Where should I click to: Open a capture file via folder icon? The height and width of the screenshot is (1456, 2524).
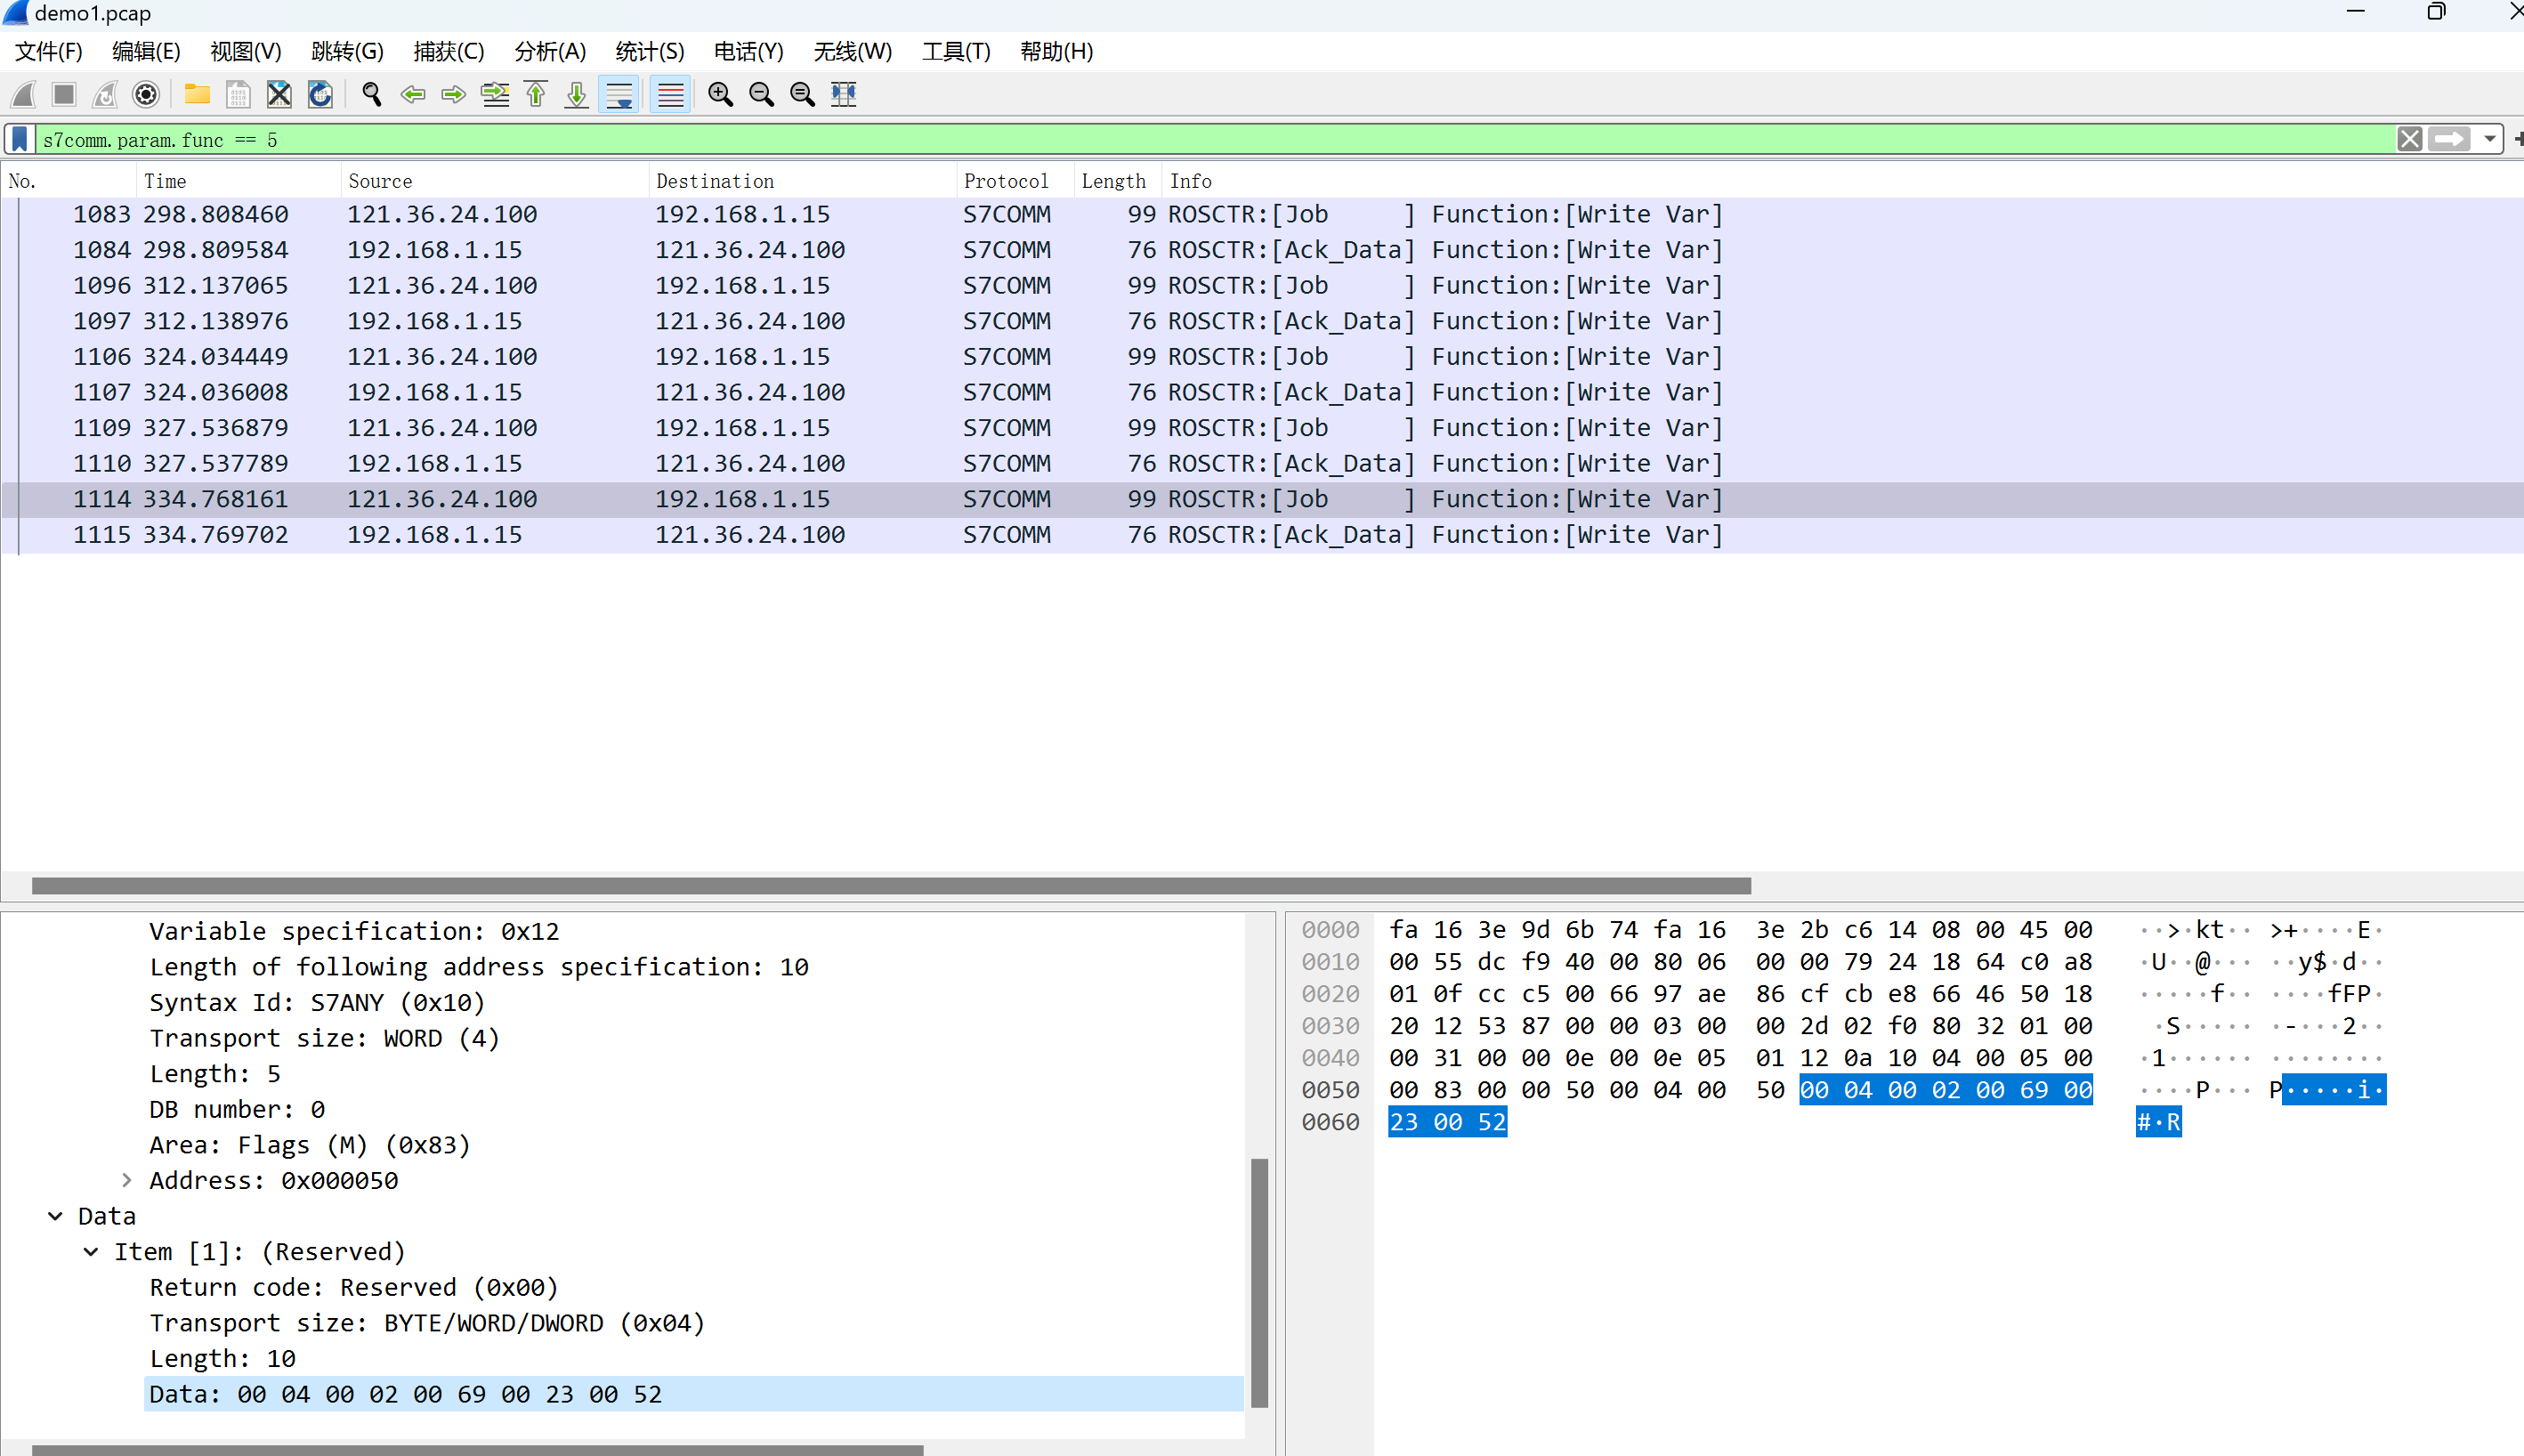(197, 94)
